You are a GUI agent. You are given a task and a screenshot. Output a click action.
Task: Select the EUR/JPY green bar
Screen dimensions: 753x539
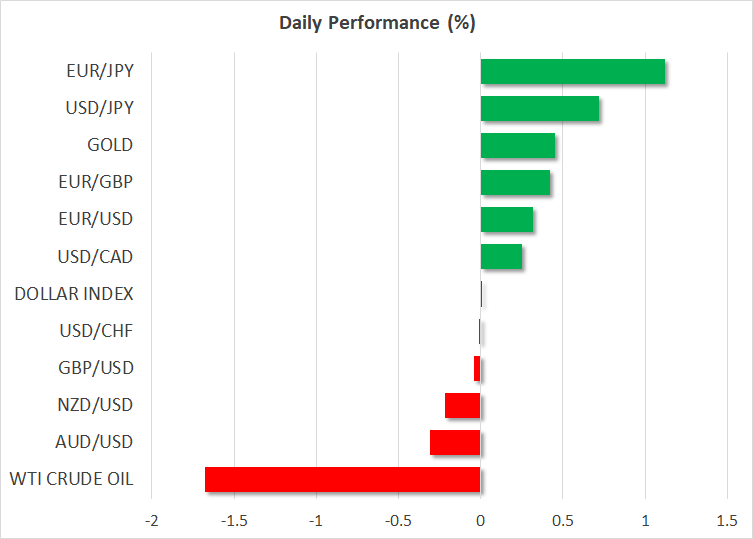click(x=573, y=72)
